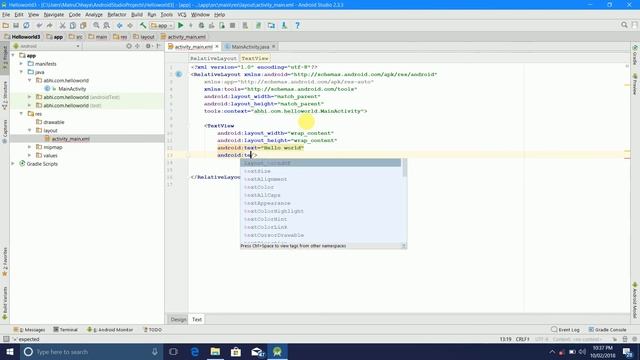Click the Search Everywhere magnifier icon
The image size is (640, 360).
click(624, 25)
